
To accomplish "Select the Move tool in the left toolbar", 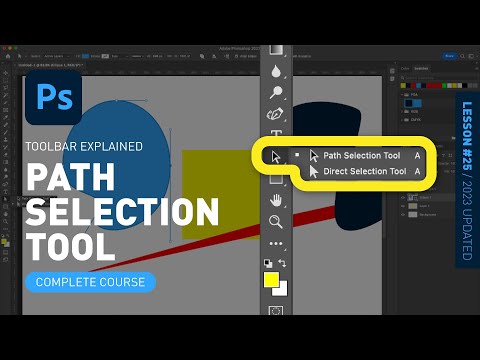I will click(x=5, y=73).
